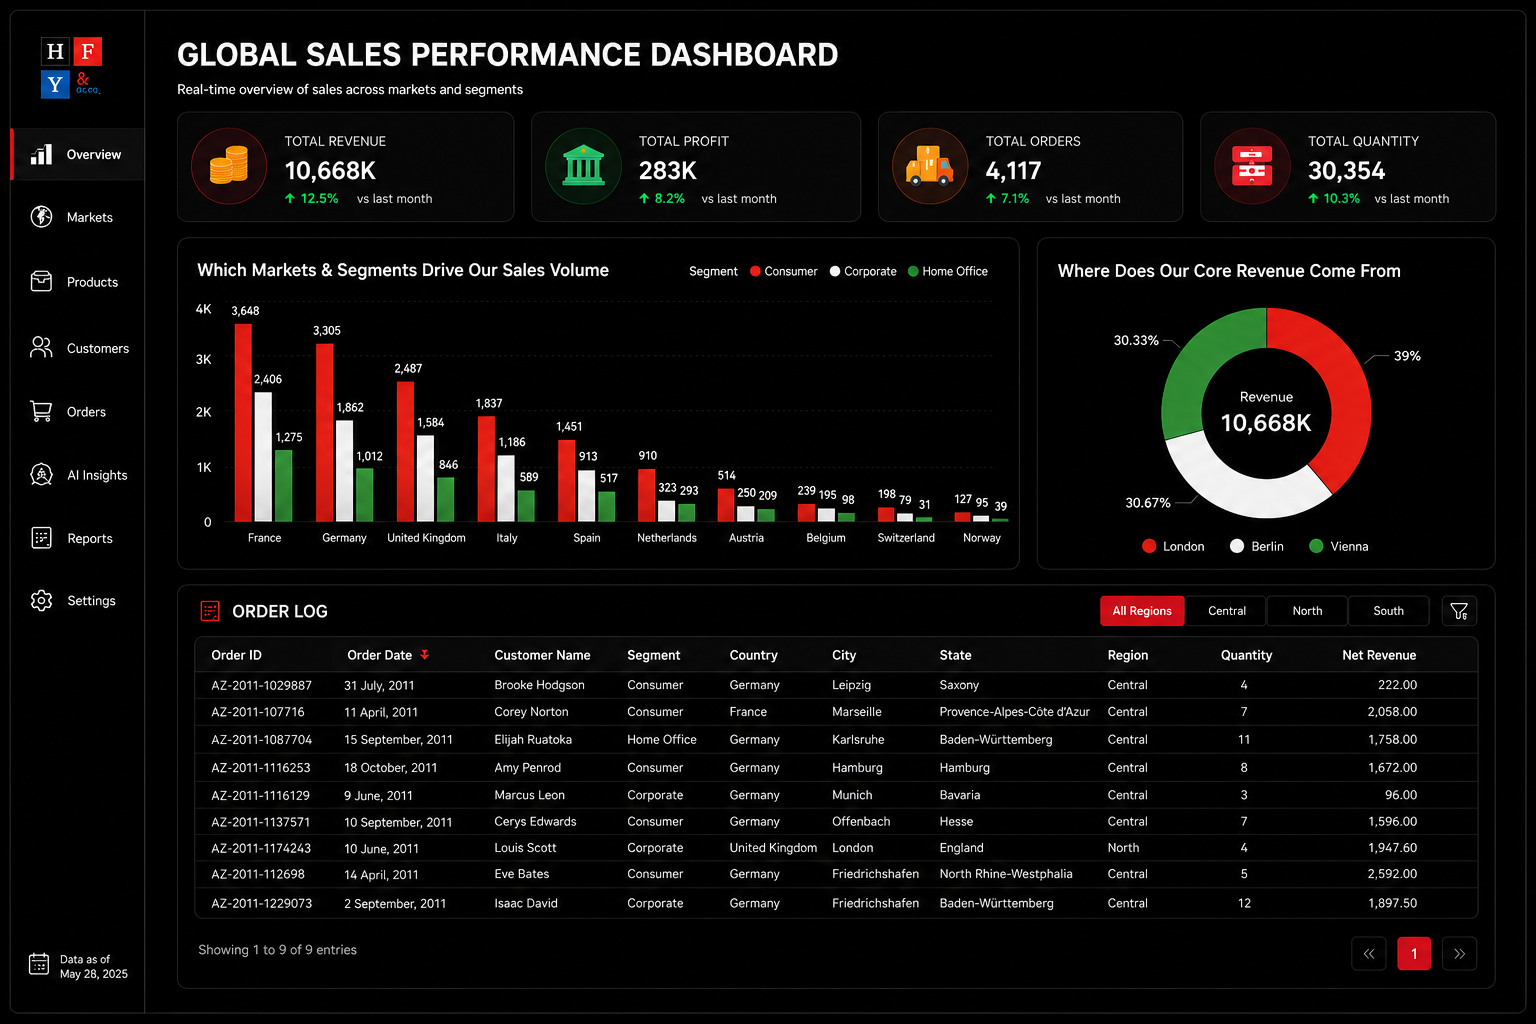Toggle the Corporate segment legend
Viewport: 1536px width, 1024px height.
(x=863, y=271)
